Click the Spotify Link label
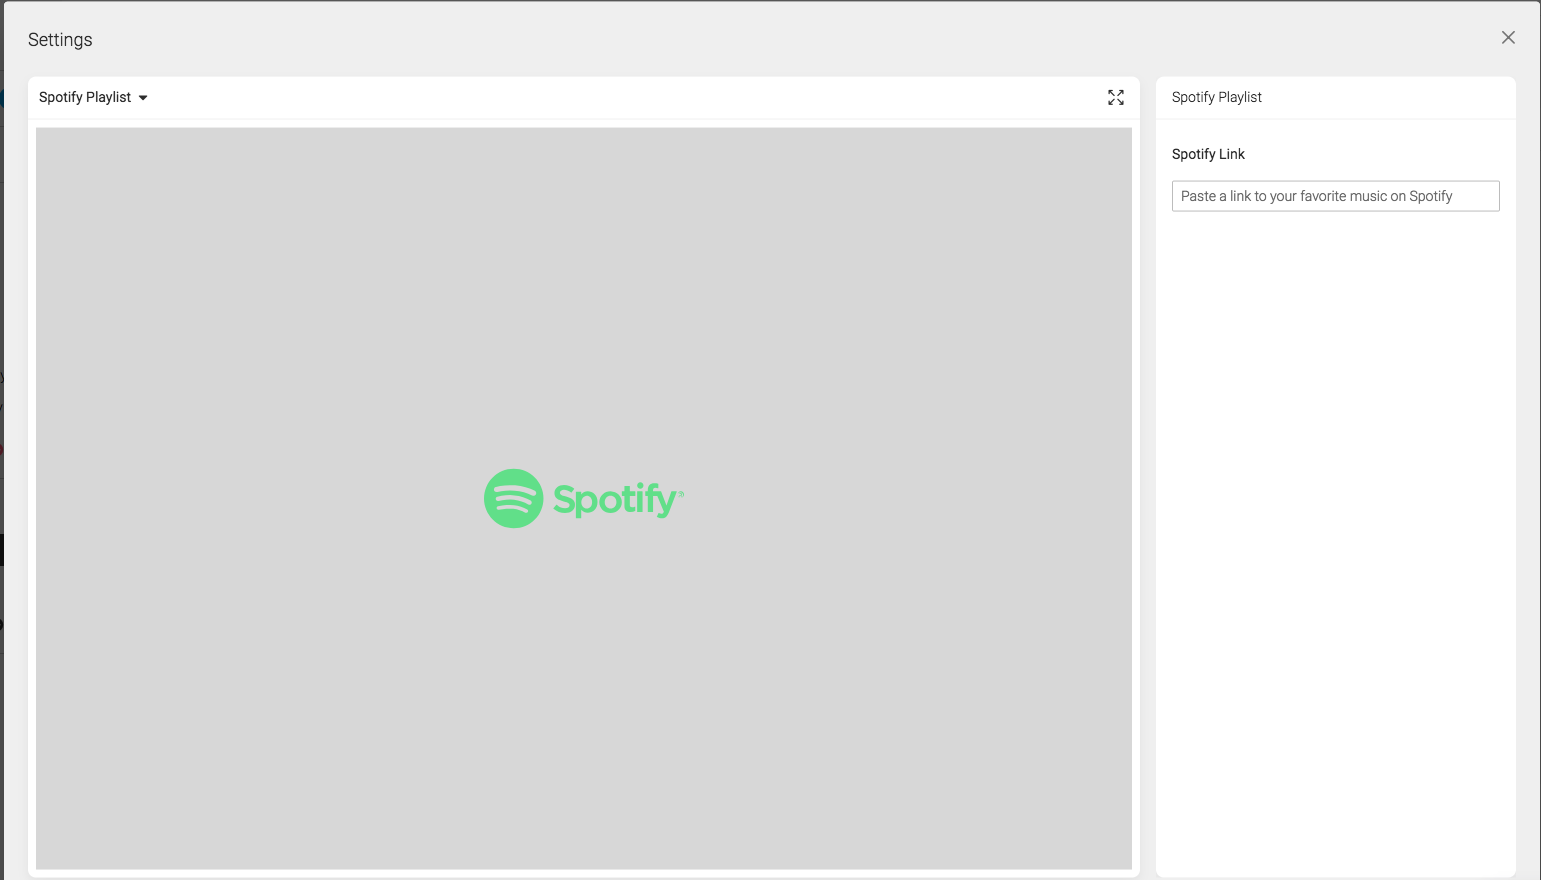The height and width of the screenshot is (880, 1541). pyautogui.click(x=1208, y=154)
